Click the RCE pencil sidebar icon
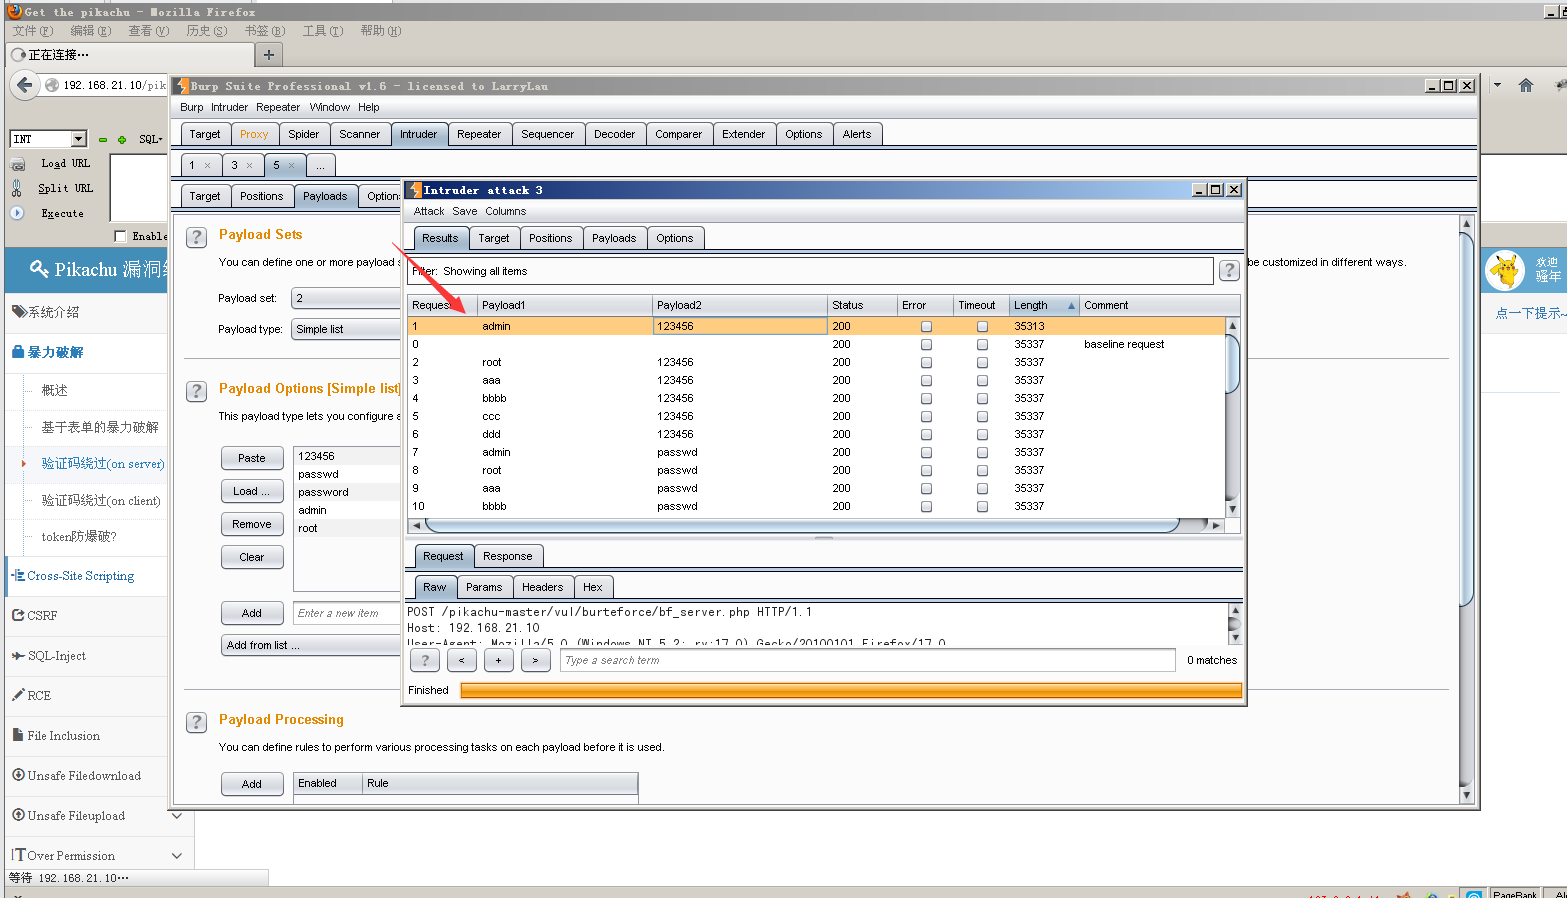The image size is (1567, 898). 18,695
